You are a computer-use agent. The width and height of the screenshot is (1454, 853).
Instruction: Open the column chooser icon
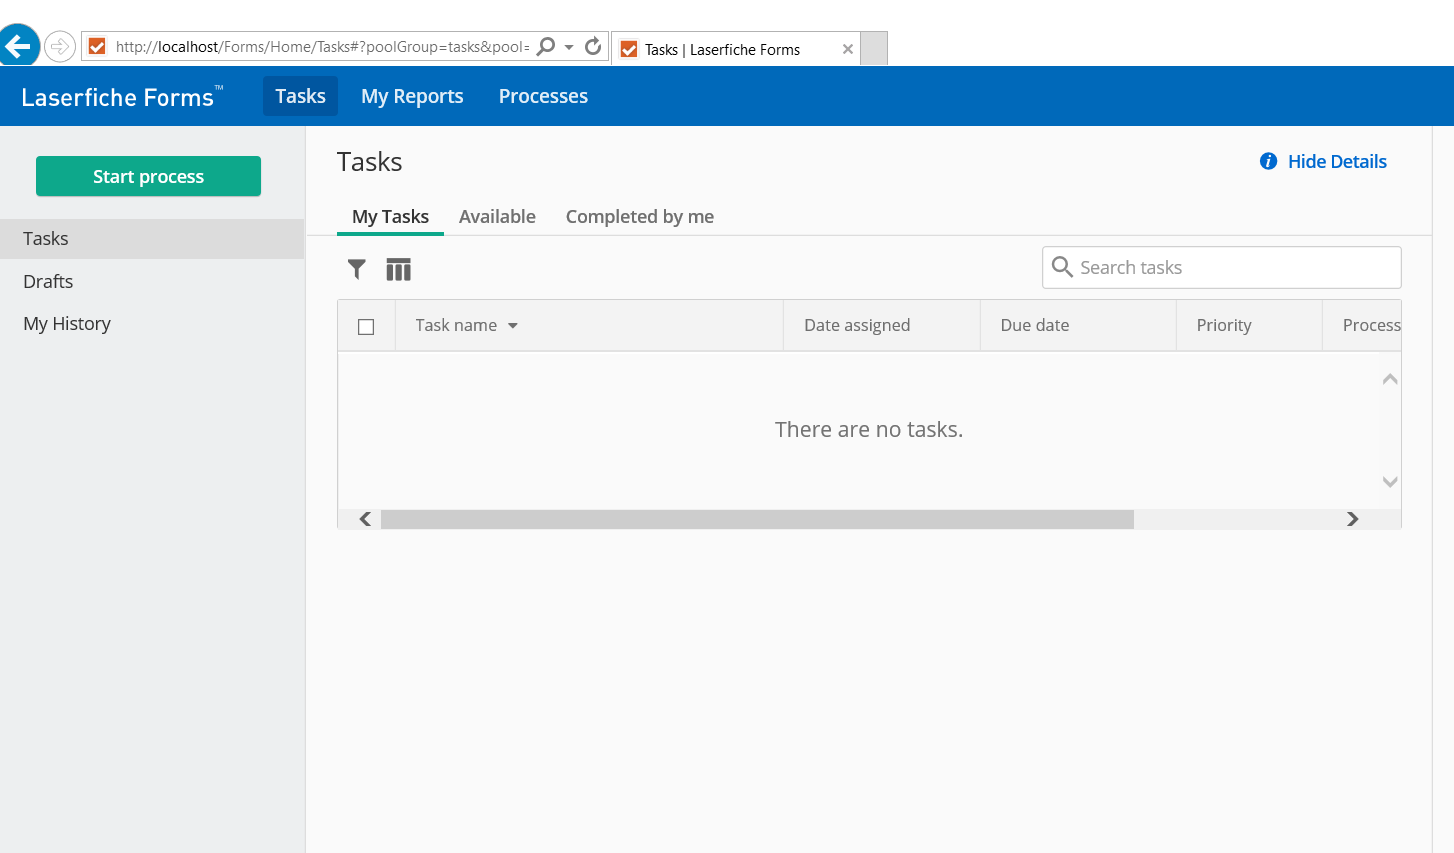coord(398,269)
